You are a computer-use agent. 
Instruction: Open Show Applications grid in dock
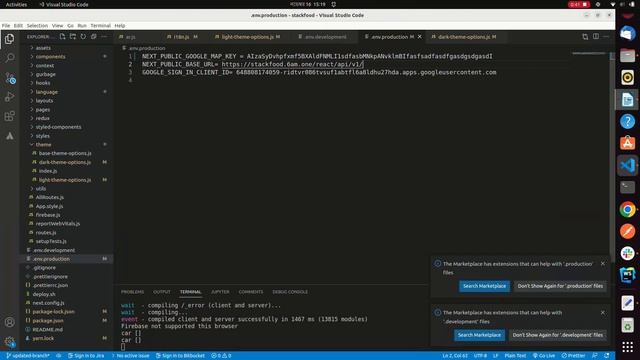tap(627, 347)
